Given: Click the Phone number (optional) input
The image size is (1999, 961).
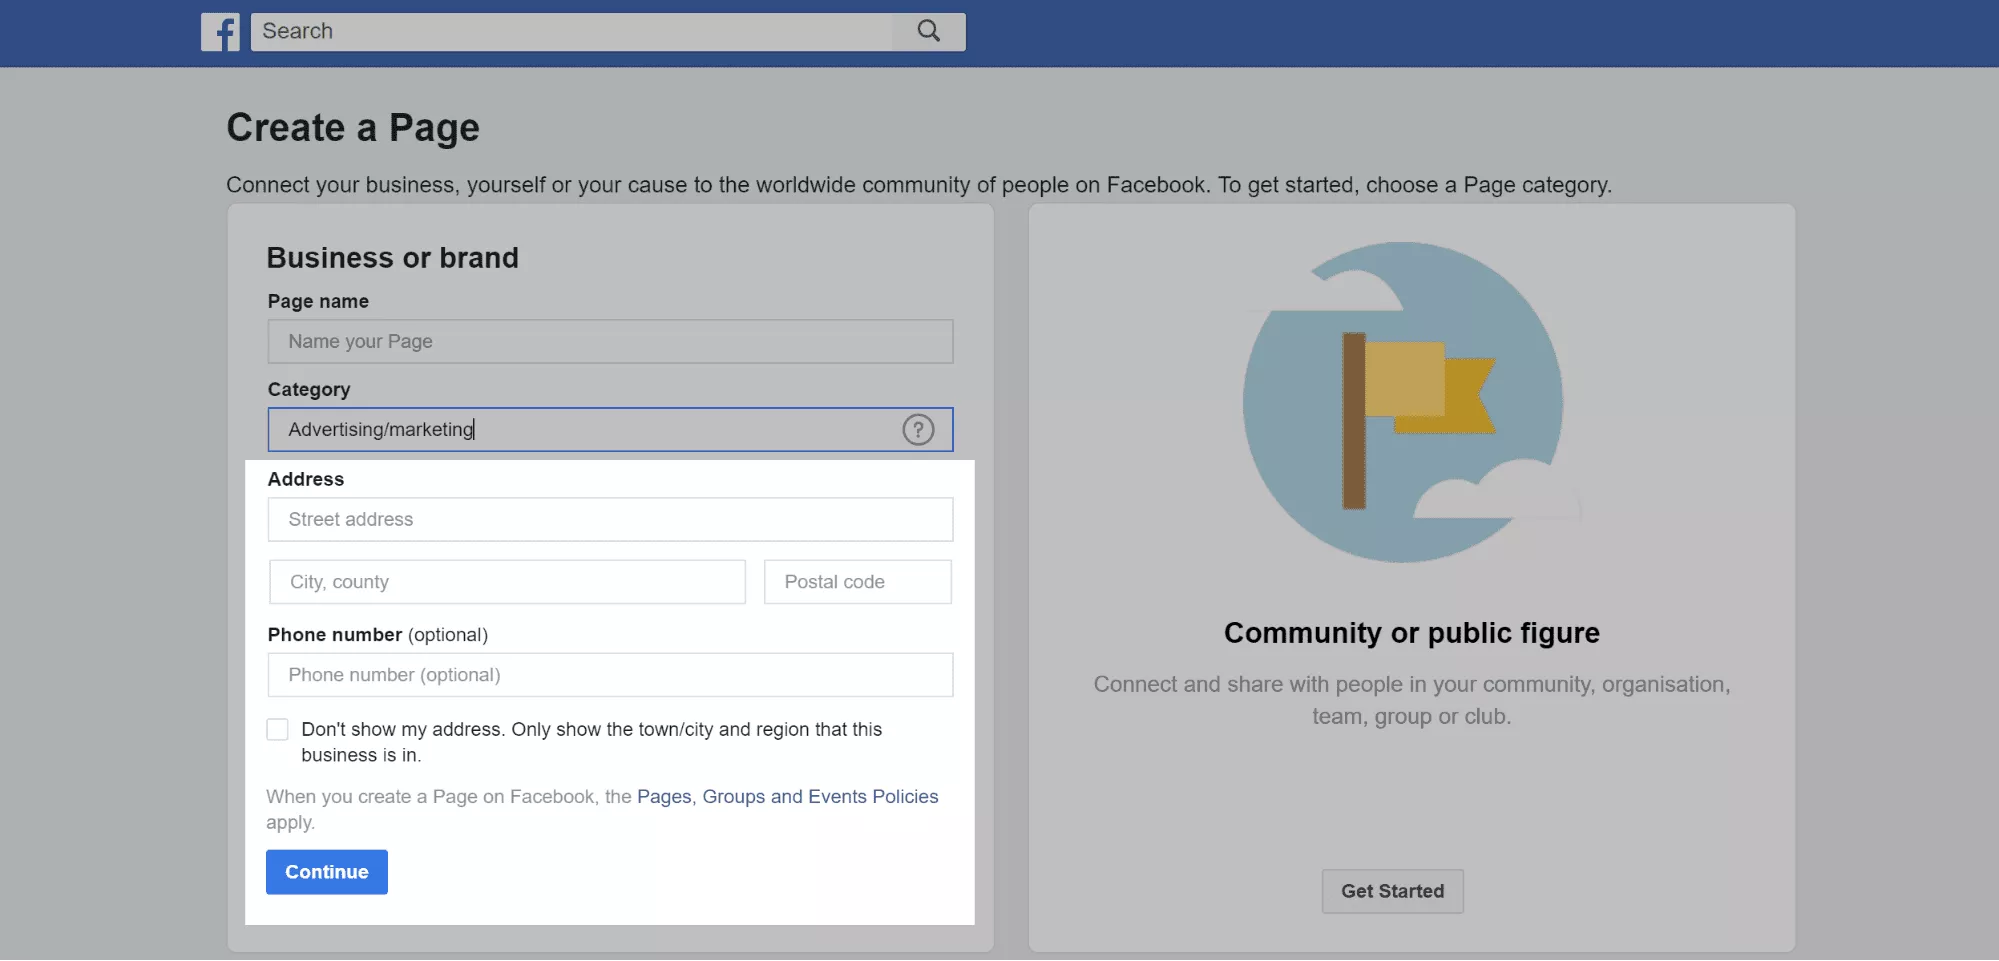Looking at the screenshot, I should pos(610,675).
